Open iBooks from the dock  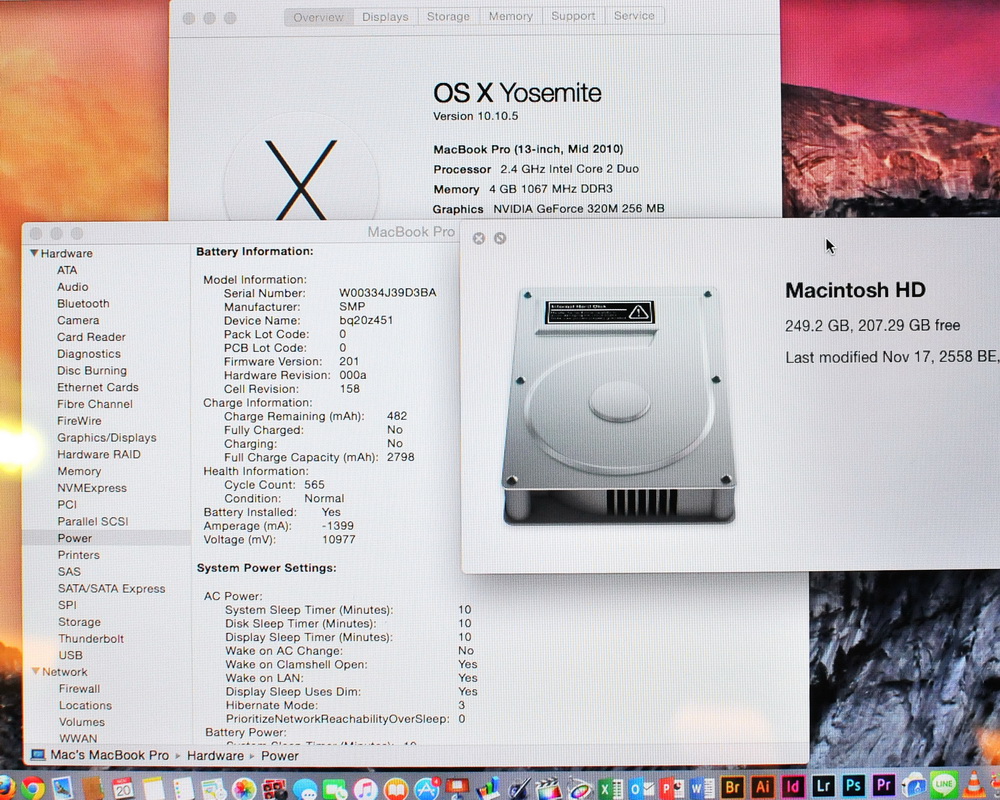[395, 789]
